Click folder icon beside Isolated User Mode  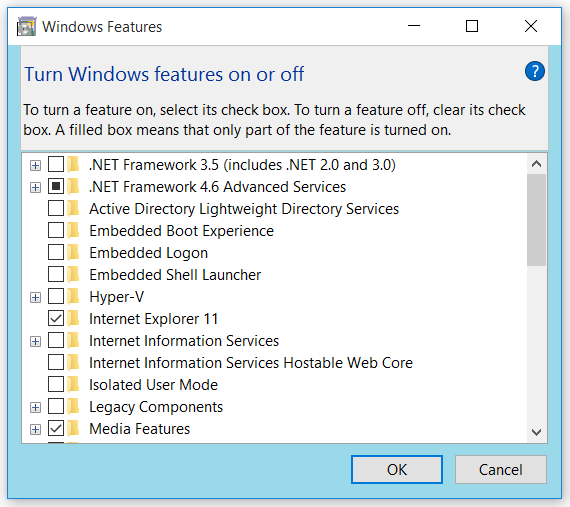pyautogui.click(x=73, y=385)
